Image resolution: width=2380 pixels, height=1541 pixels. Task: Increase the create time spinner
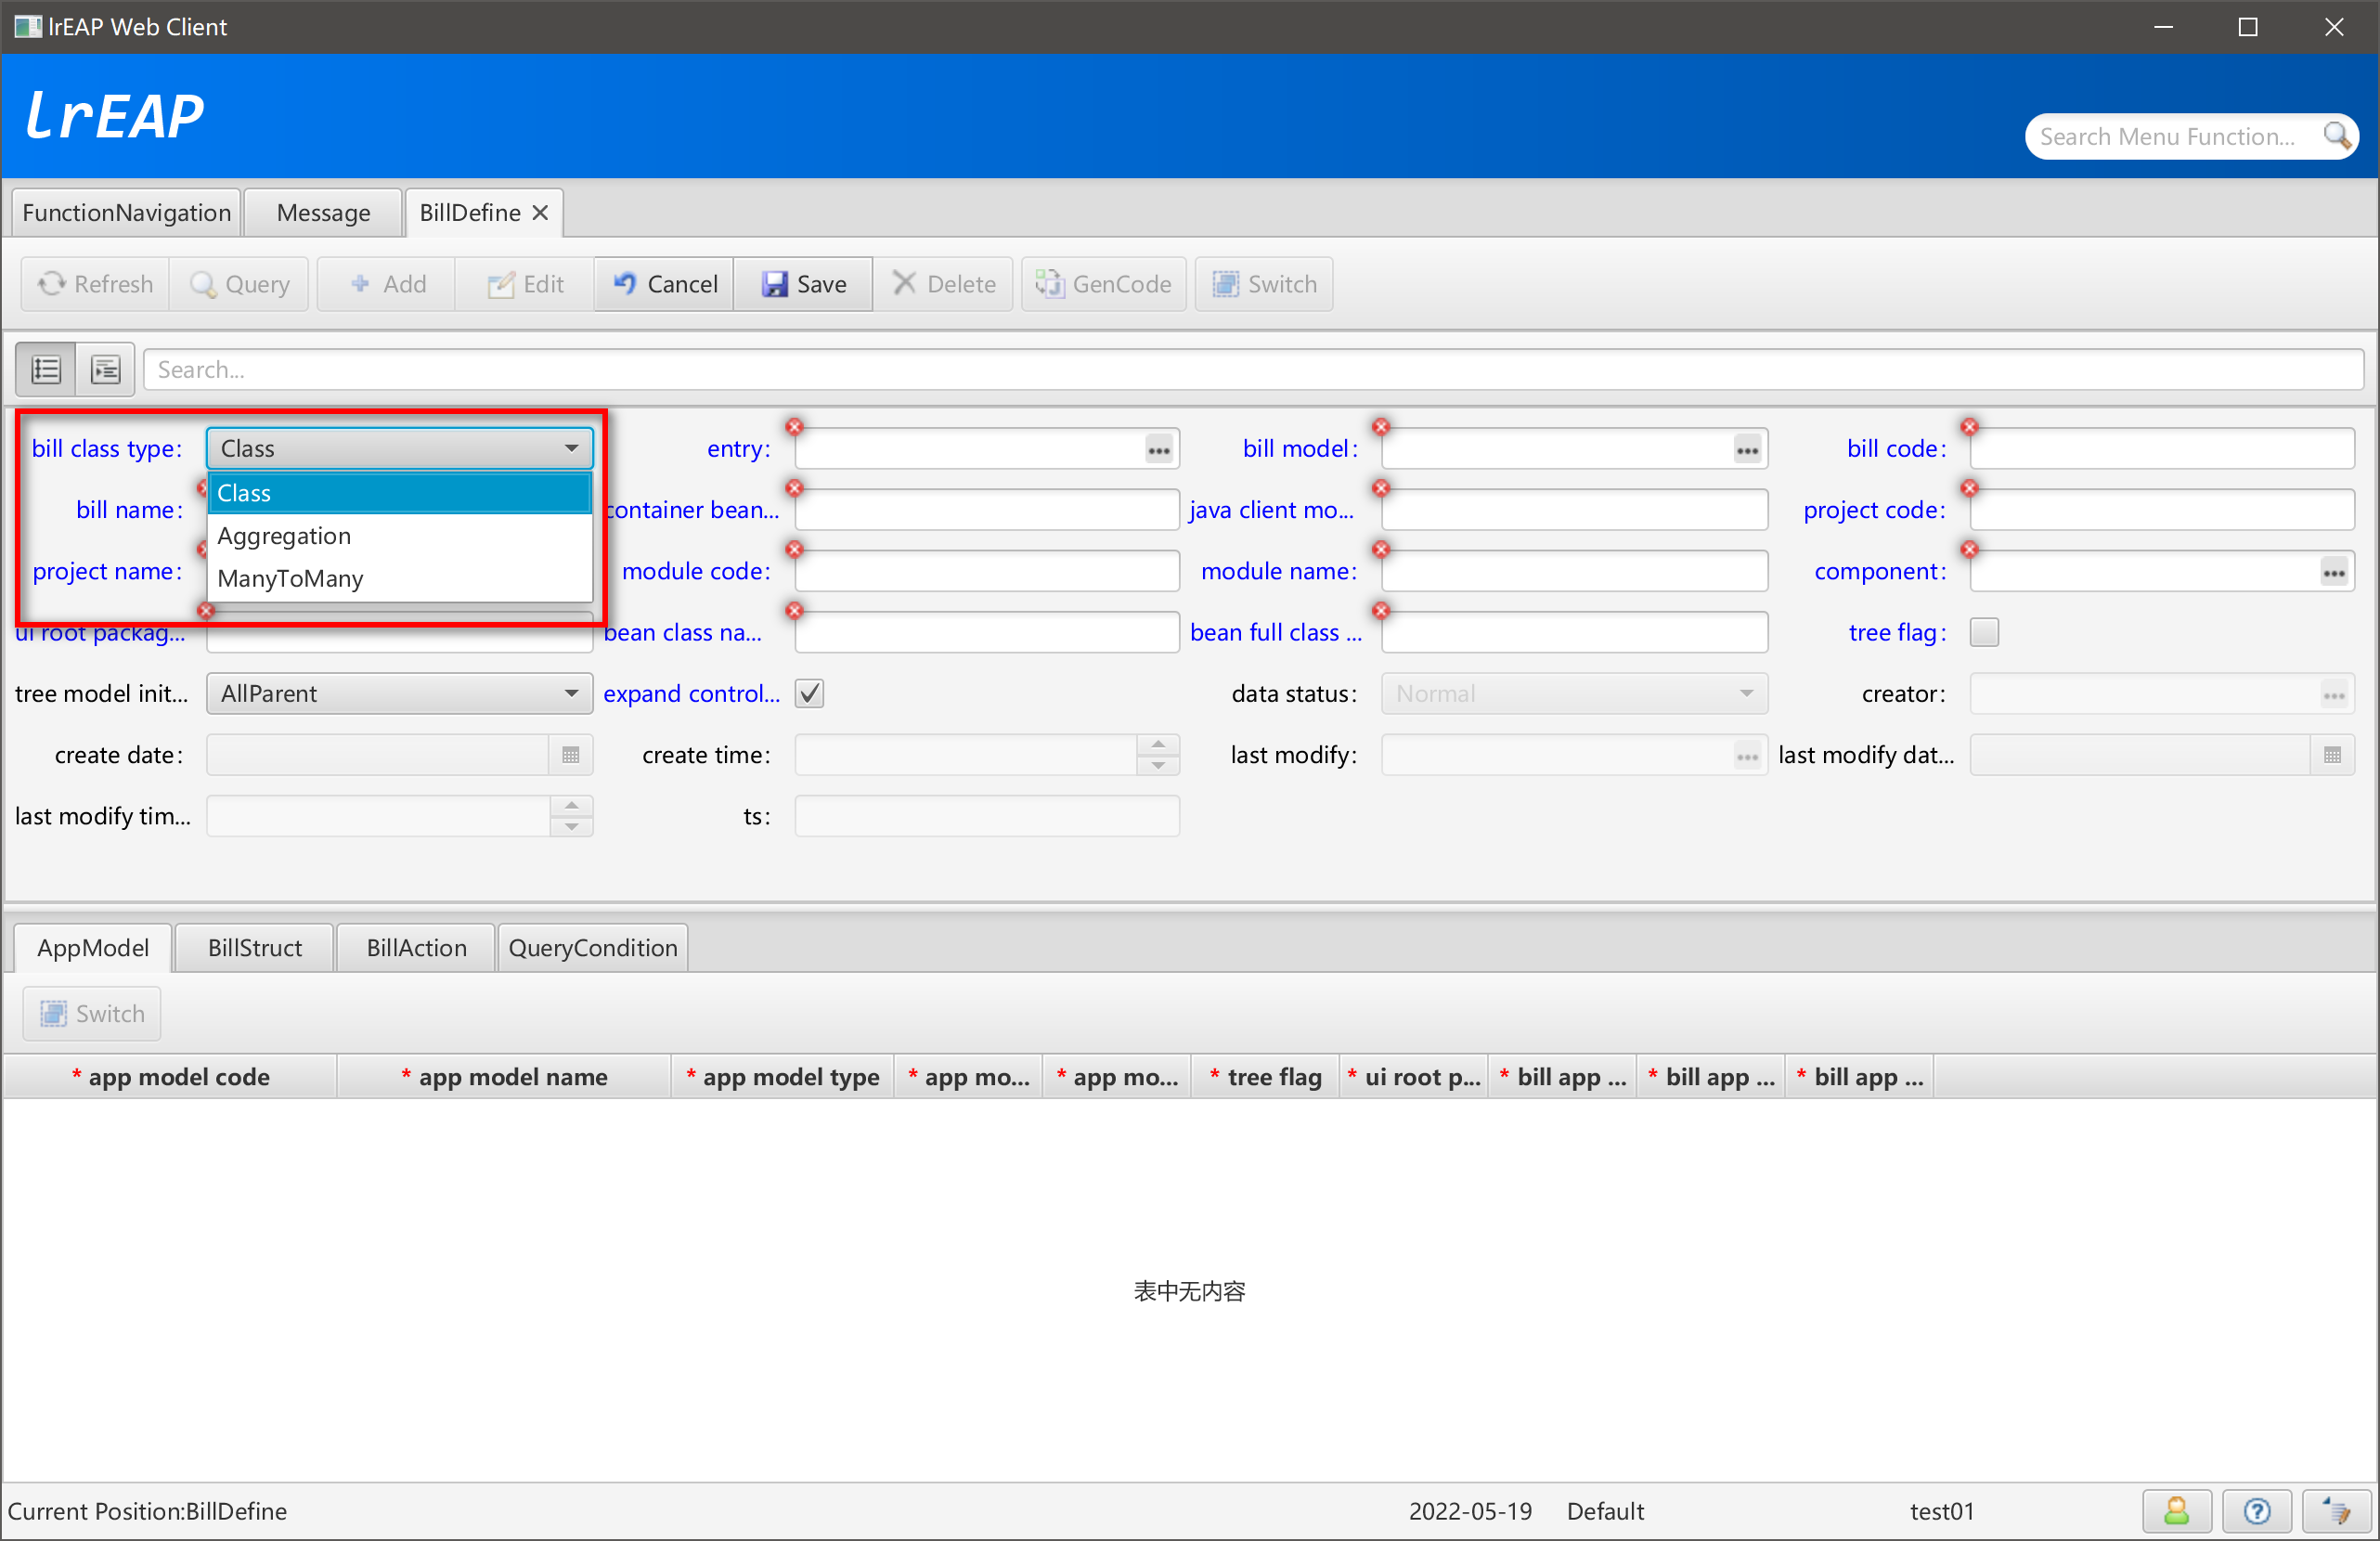click(x=1158, y=745)
